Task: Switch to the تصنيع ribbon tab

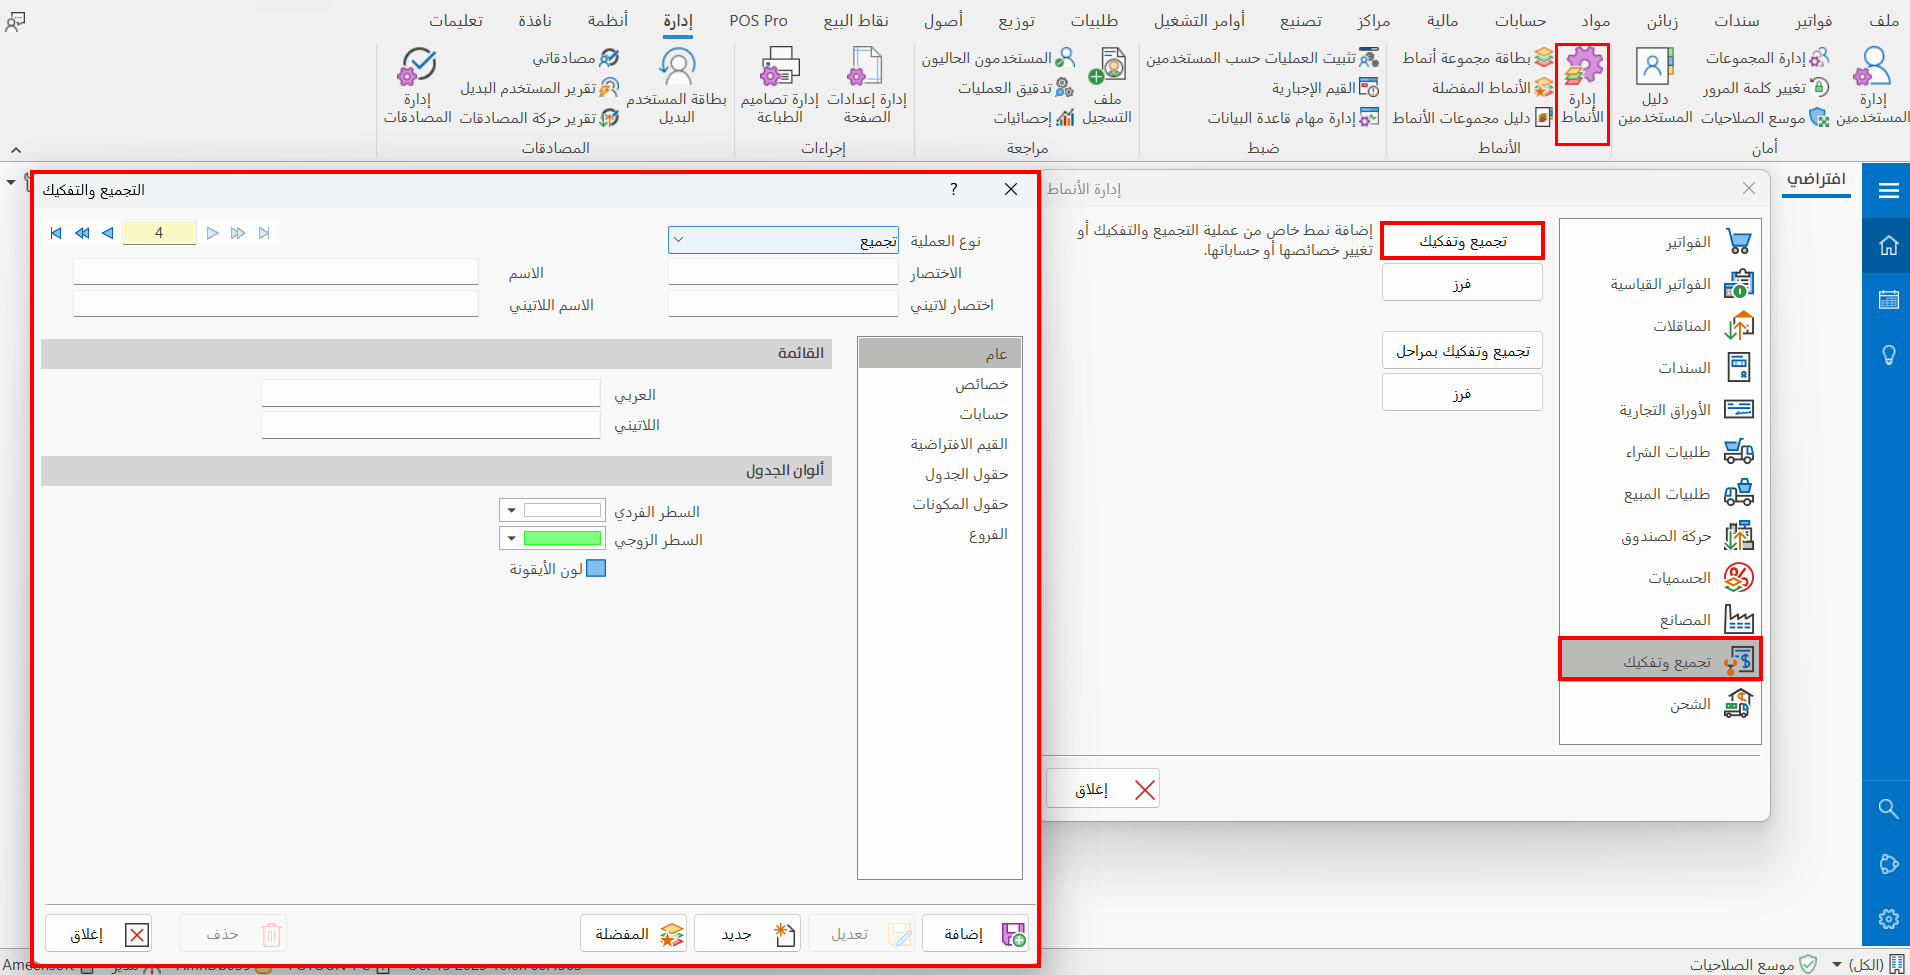Action: [1300, 20]
